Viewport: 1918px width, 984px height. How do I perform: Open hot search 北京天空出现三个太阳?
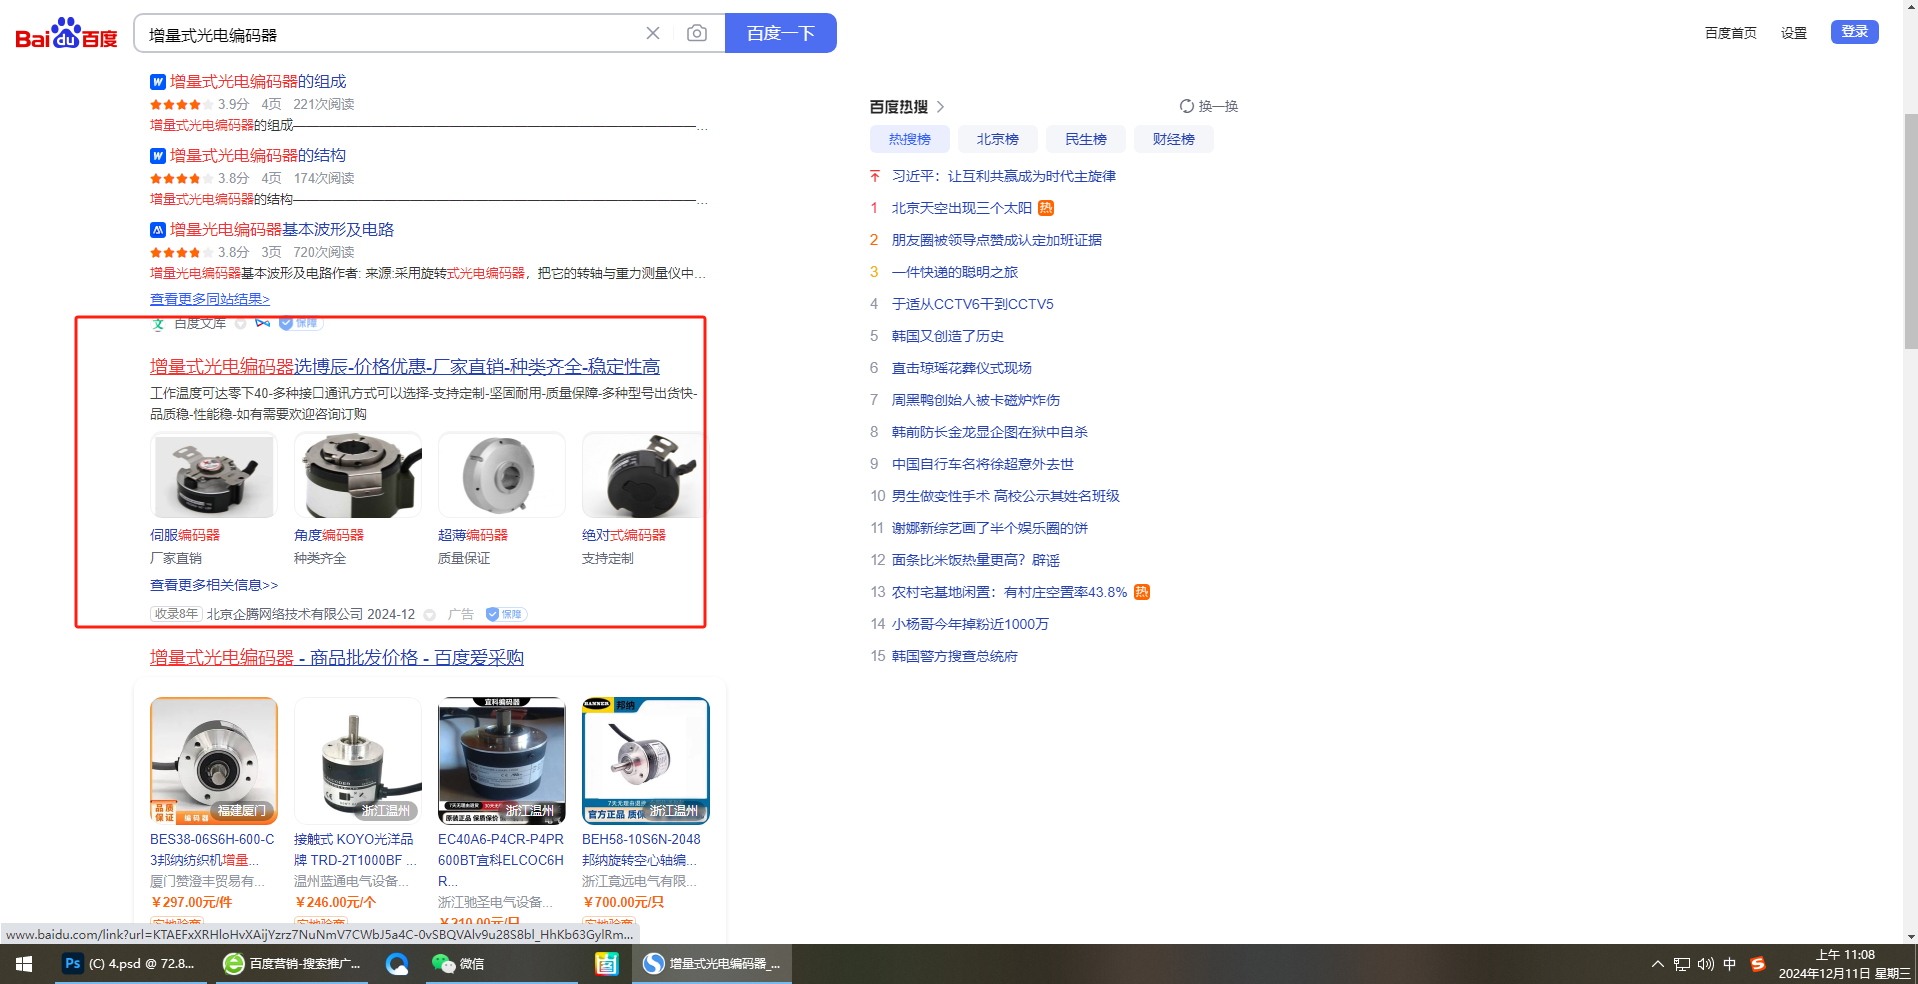point(962,208)
